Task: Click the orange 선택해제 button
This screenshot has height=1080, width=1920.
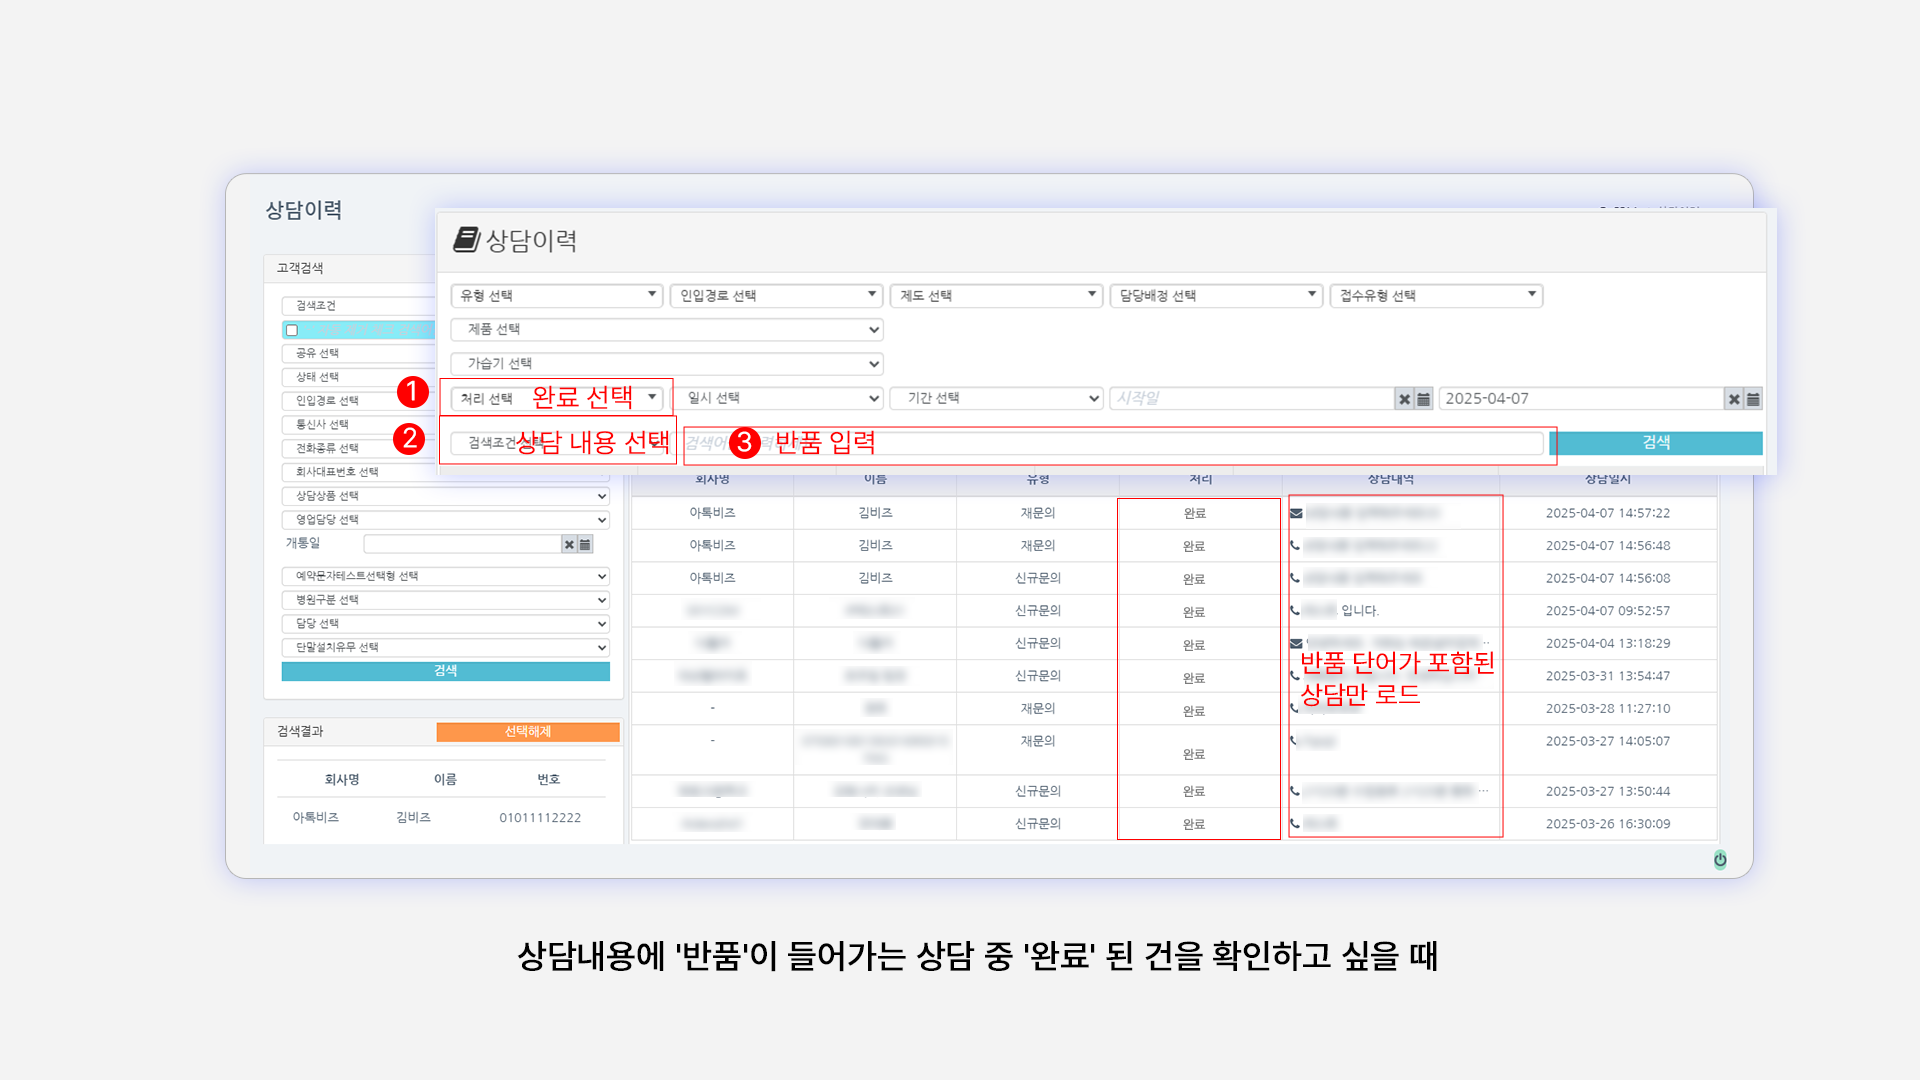Action: click(528, 732)
